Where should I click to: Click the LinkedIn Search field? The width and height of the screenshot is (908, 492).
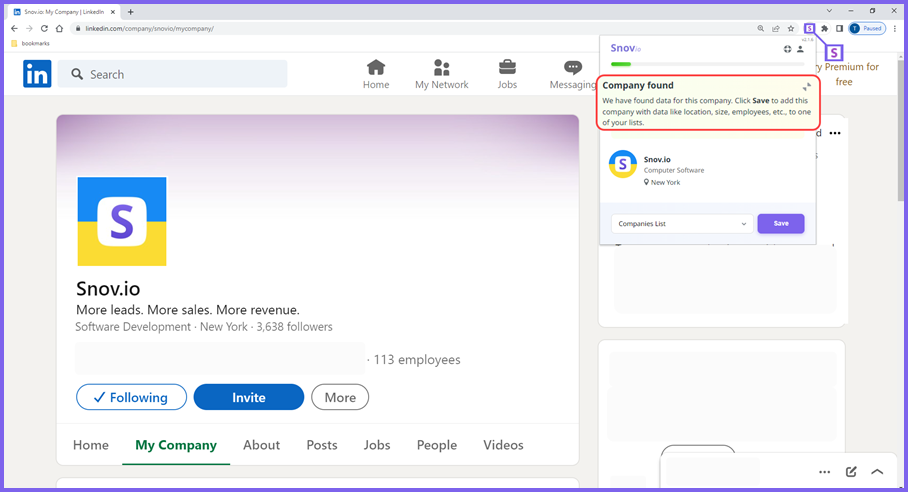[x=173, y=74]
